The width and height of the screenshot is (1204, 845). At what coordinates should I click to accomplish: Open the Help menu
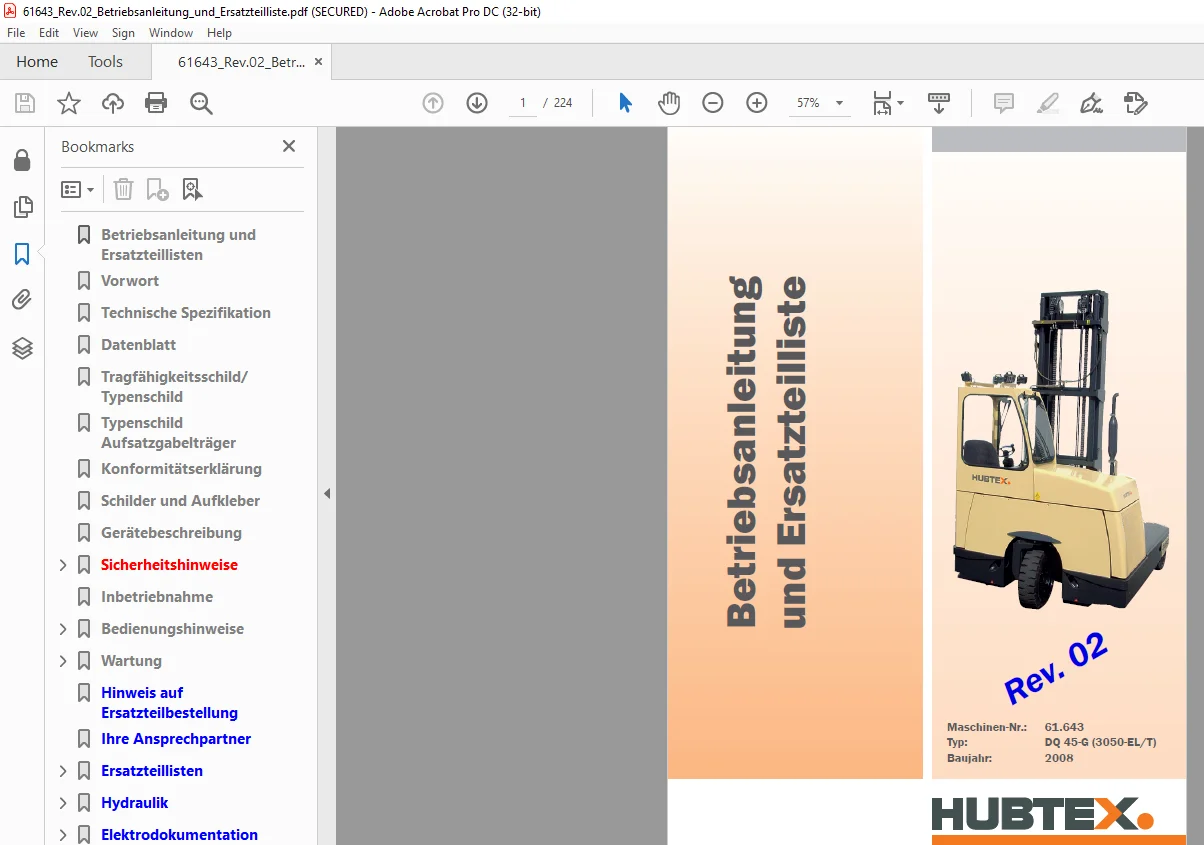(219, 33)
